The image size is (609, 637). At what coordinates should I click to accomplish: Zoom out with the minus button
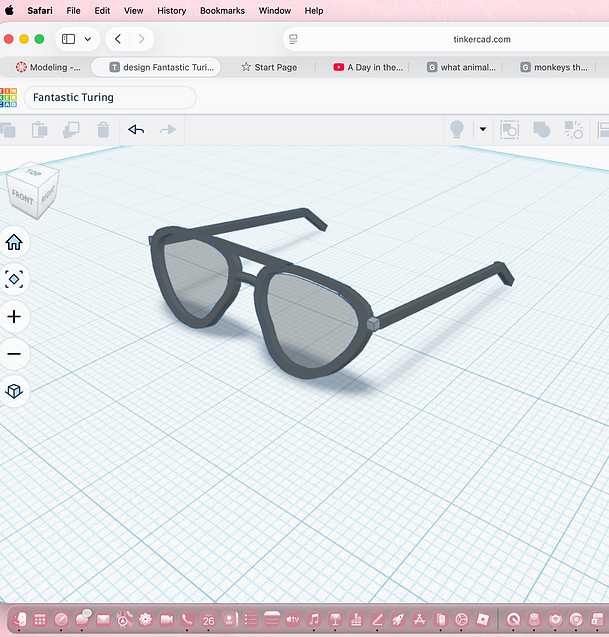(14, 354)
